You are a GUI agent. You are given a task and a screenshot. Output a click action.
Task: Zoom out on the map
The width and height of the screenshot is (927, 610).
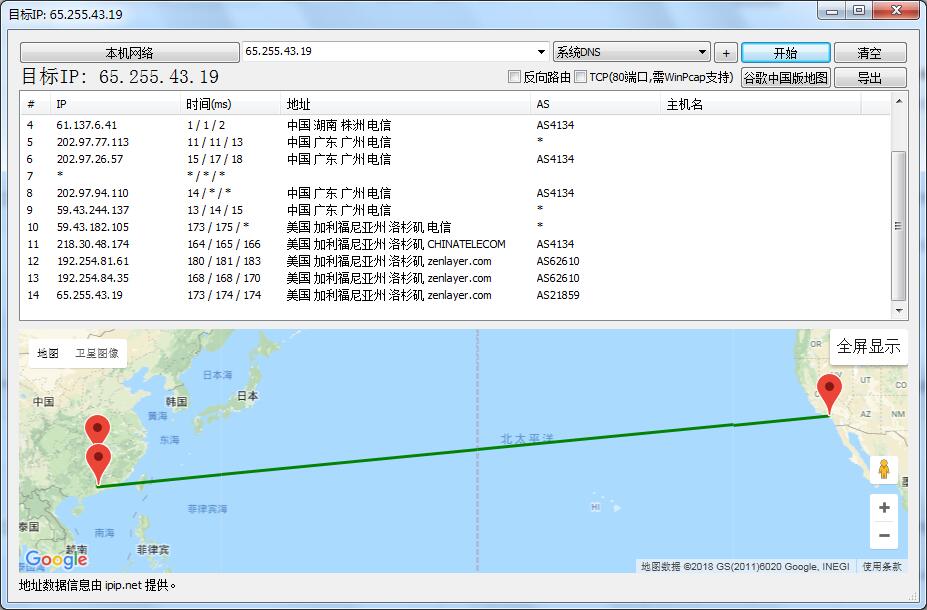(x=883, y=536)
